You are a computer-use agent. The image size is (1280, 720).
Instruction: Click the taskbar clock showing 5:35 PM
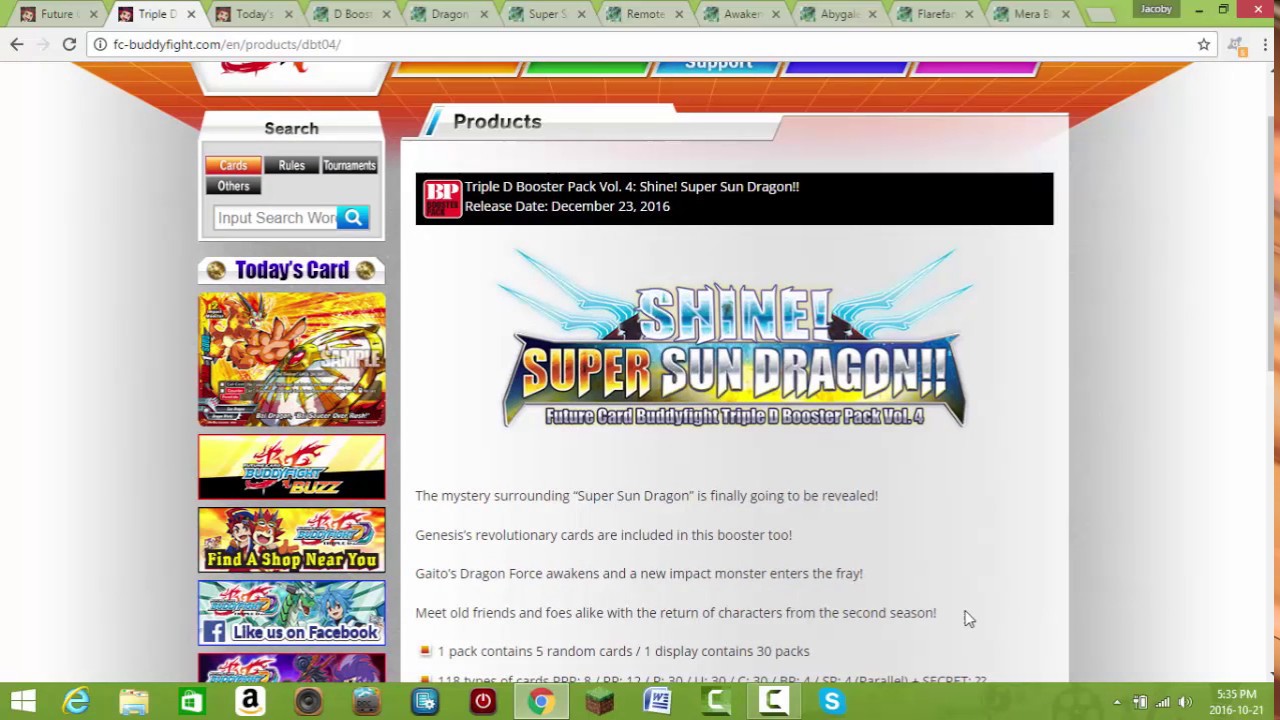(1236, 701)
